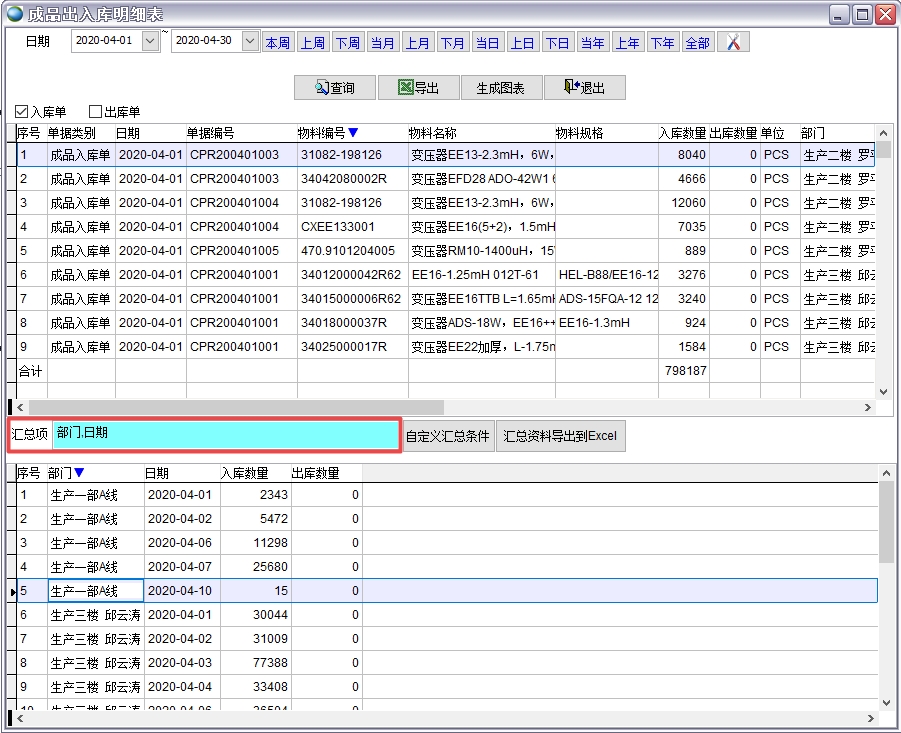Choose the 当年 date range shortcut
The height and width of the screenshot is (733, 901).
click(592, 43)
